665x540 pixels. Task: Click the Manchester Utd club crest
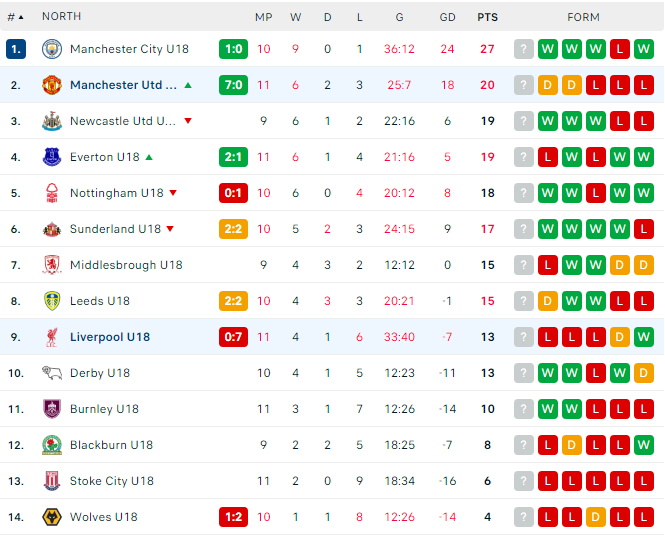point(52,85)
